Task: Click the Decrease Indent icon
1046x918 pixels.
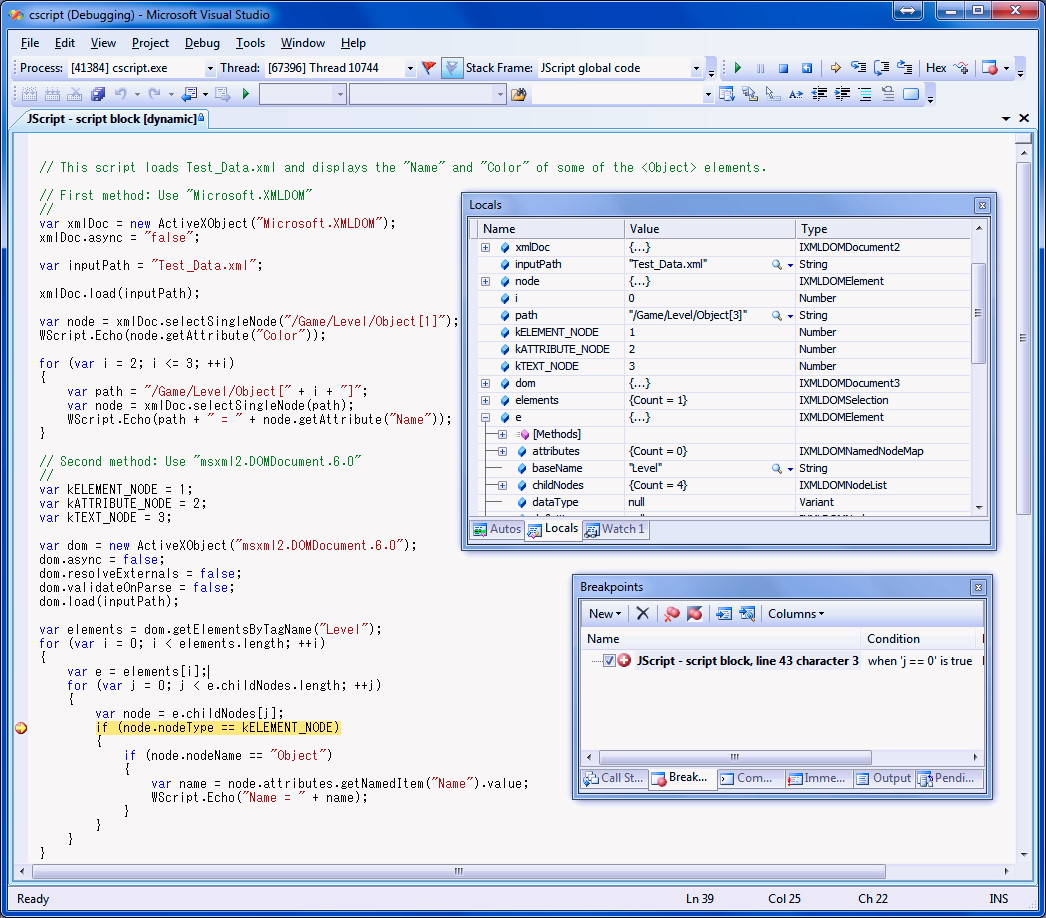Action: point(819,94)
